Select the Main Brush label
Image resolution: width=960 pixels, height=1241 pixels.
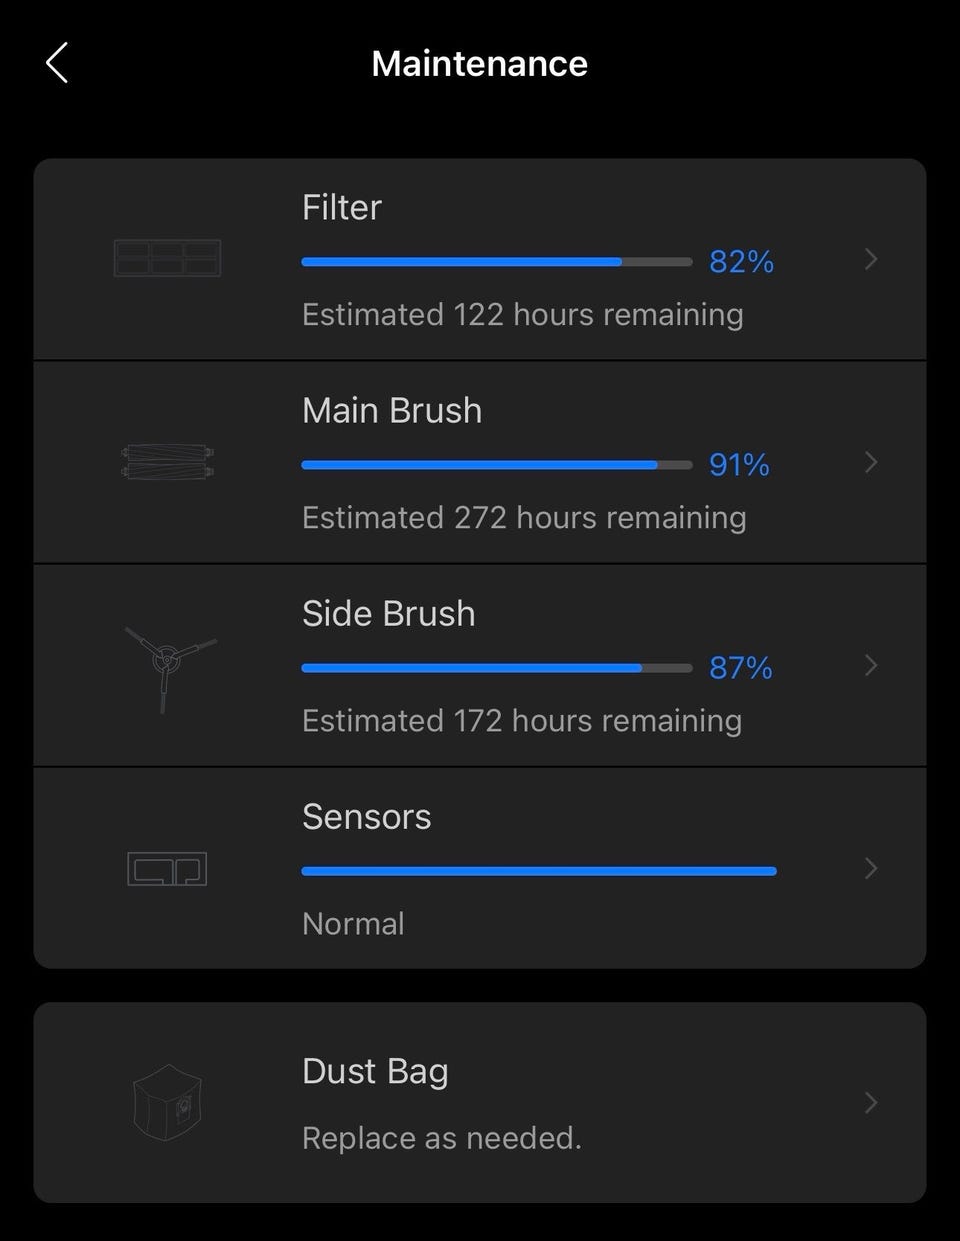(x=392, y=410)
